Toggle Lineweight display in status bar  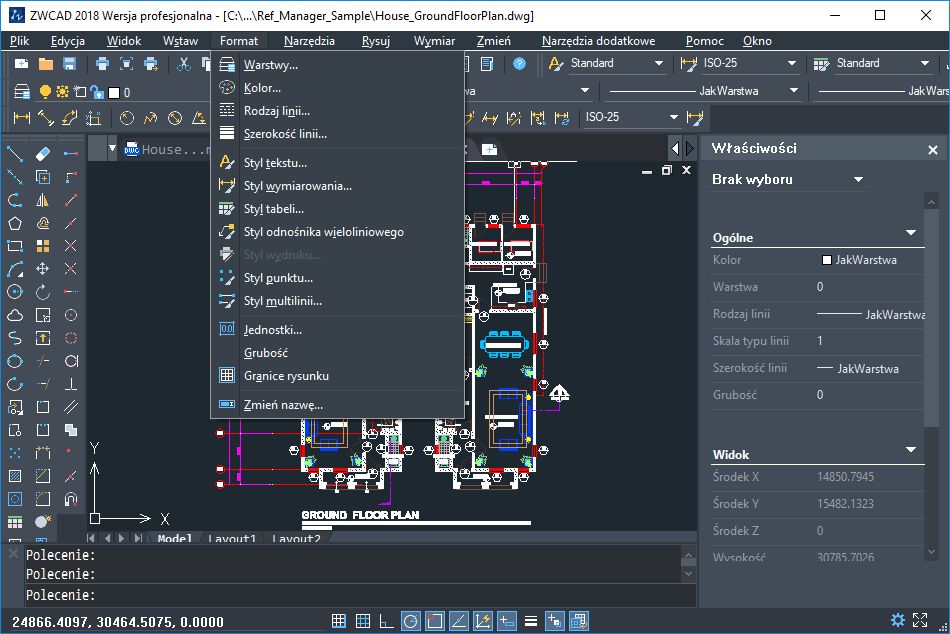[x=531, y=621]
